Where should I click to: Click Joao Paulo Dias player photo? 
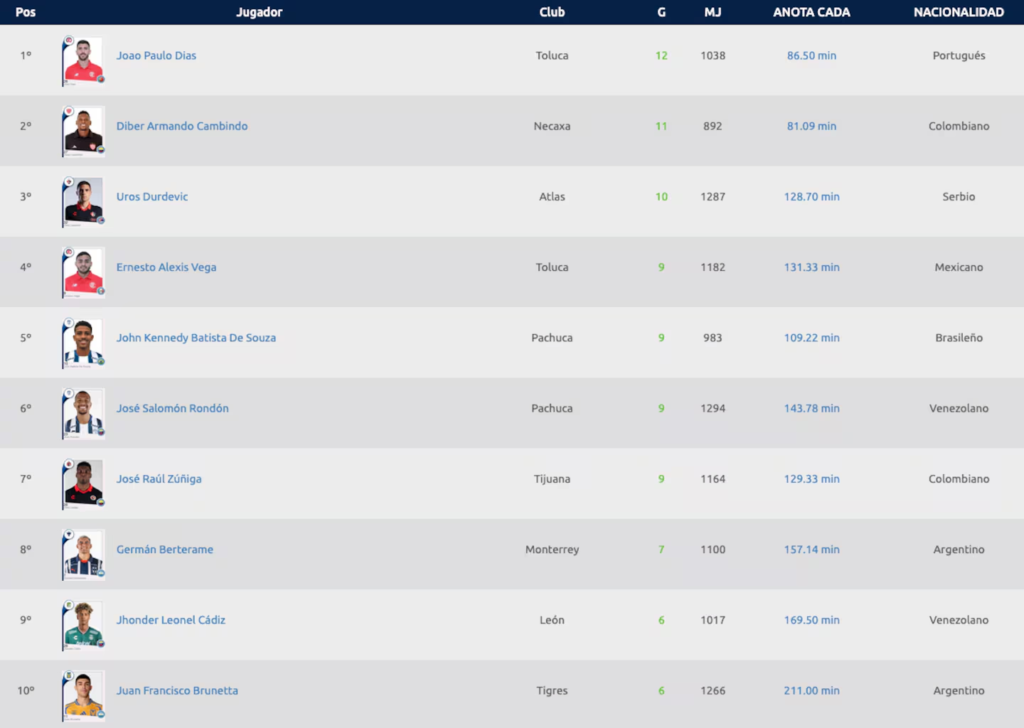tap(84, 60)
